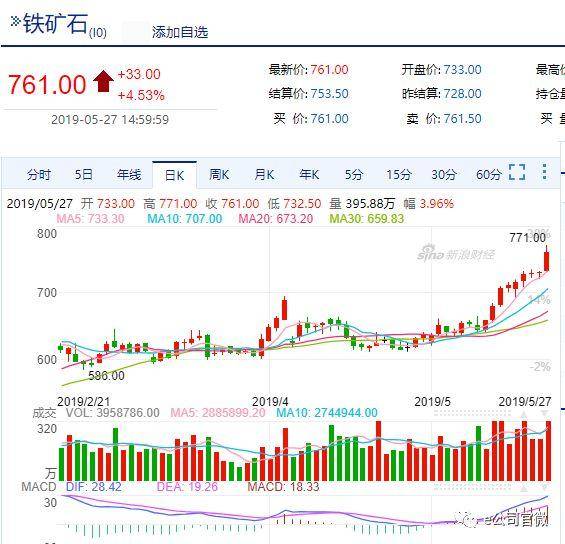Click the 2019/5 date axis label

pyautogui.click(x=432, y=401)
